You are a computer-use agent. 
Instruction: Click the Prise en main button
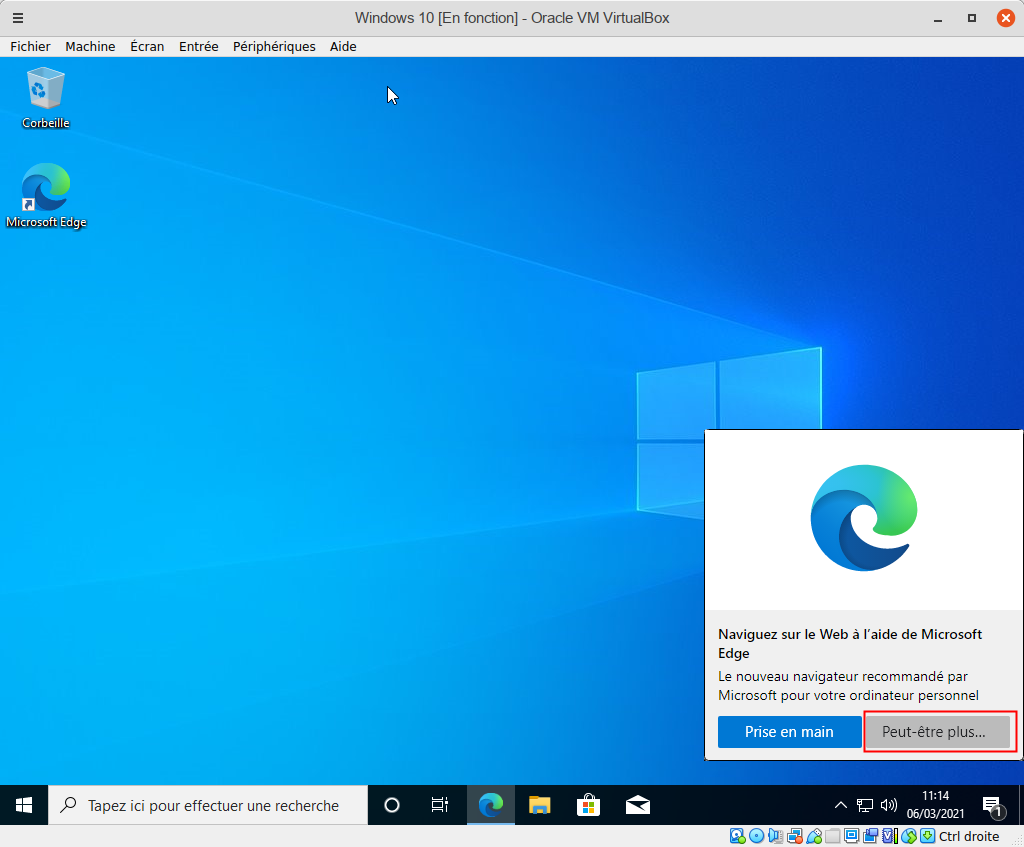(x=789, y=732)
